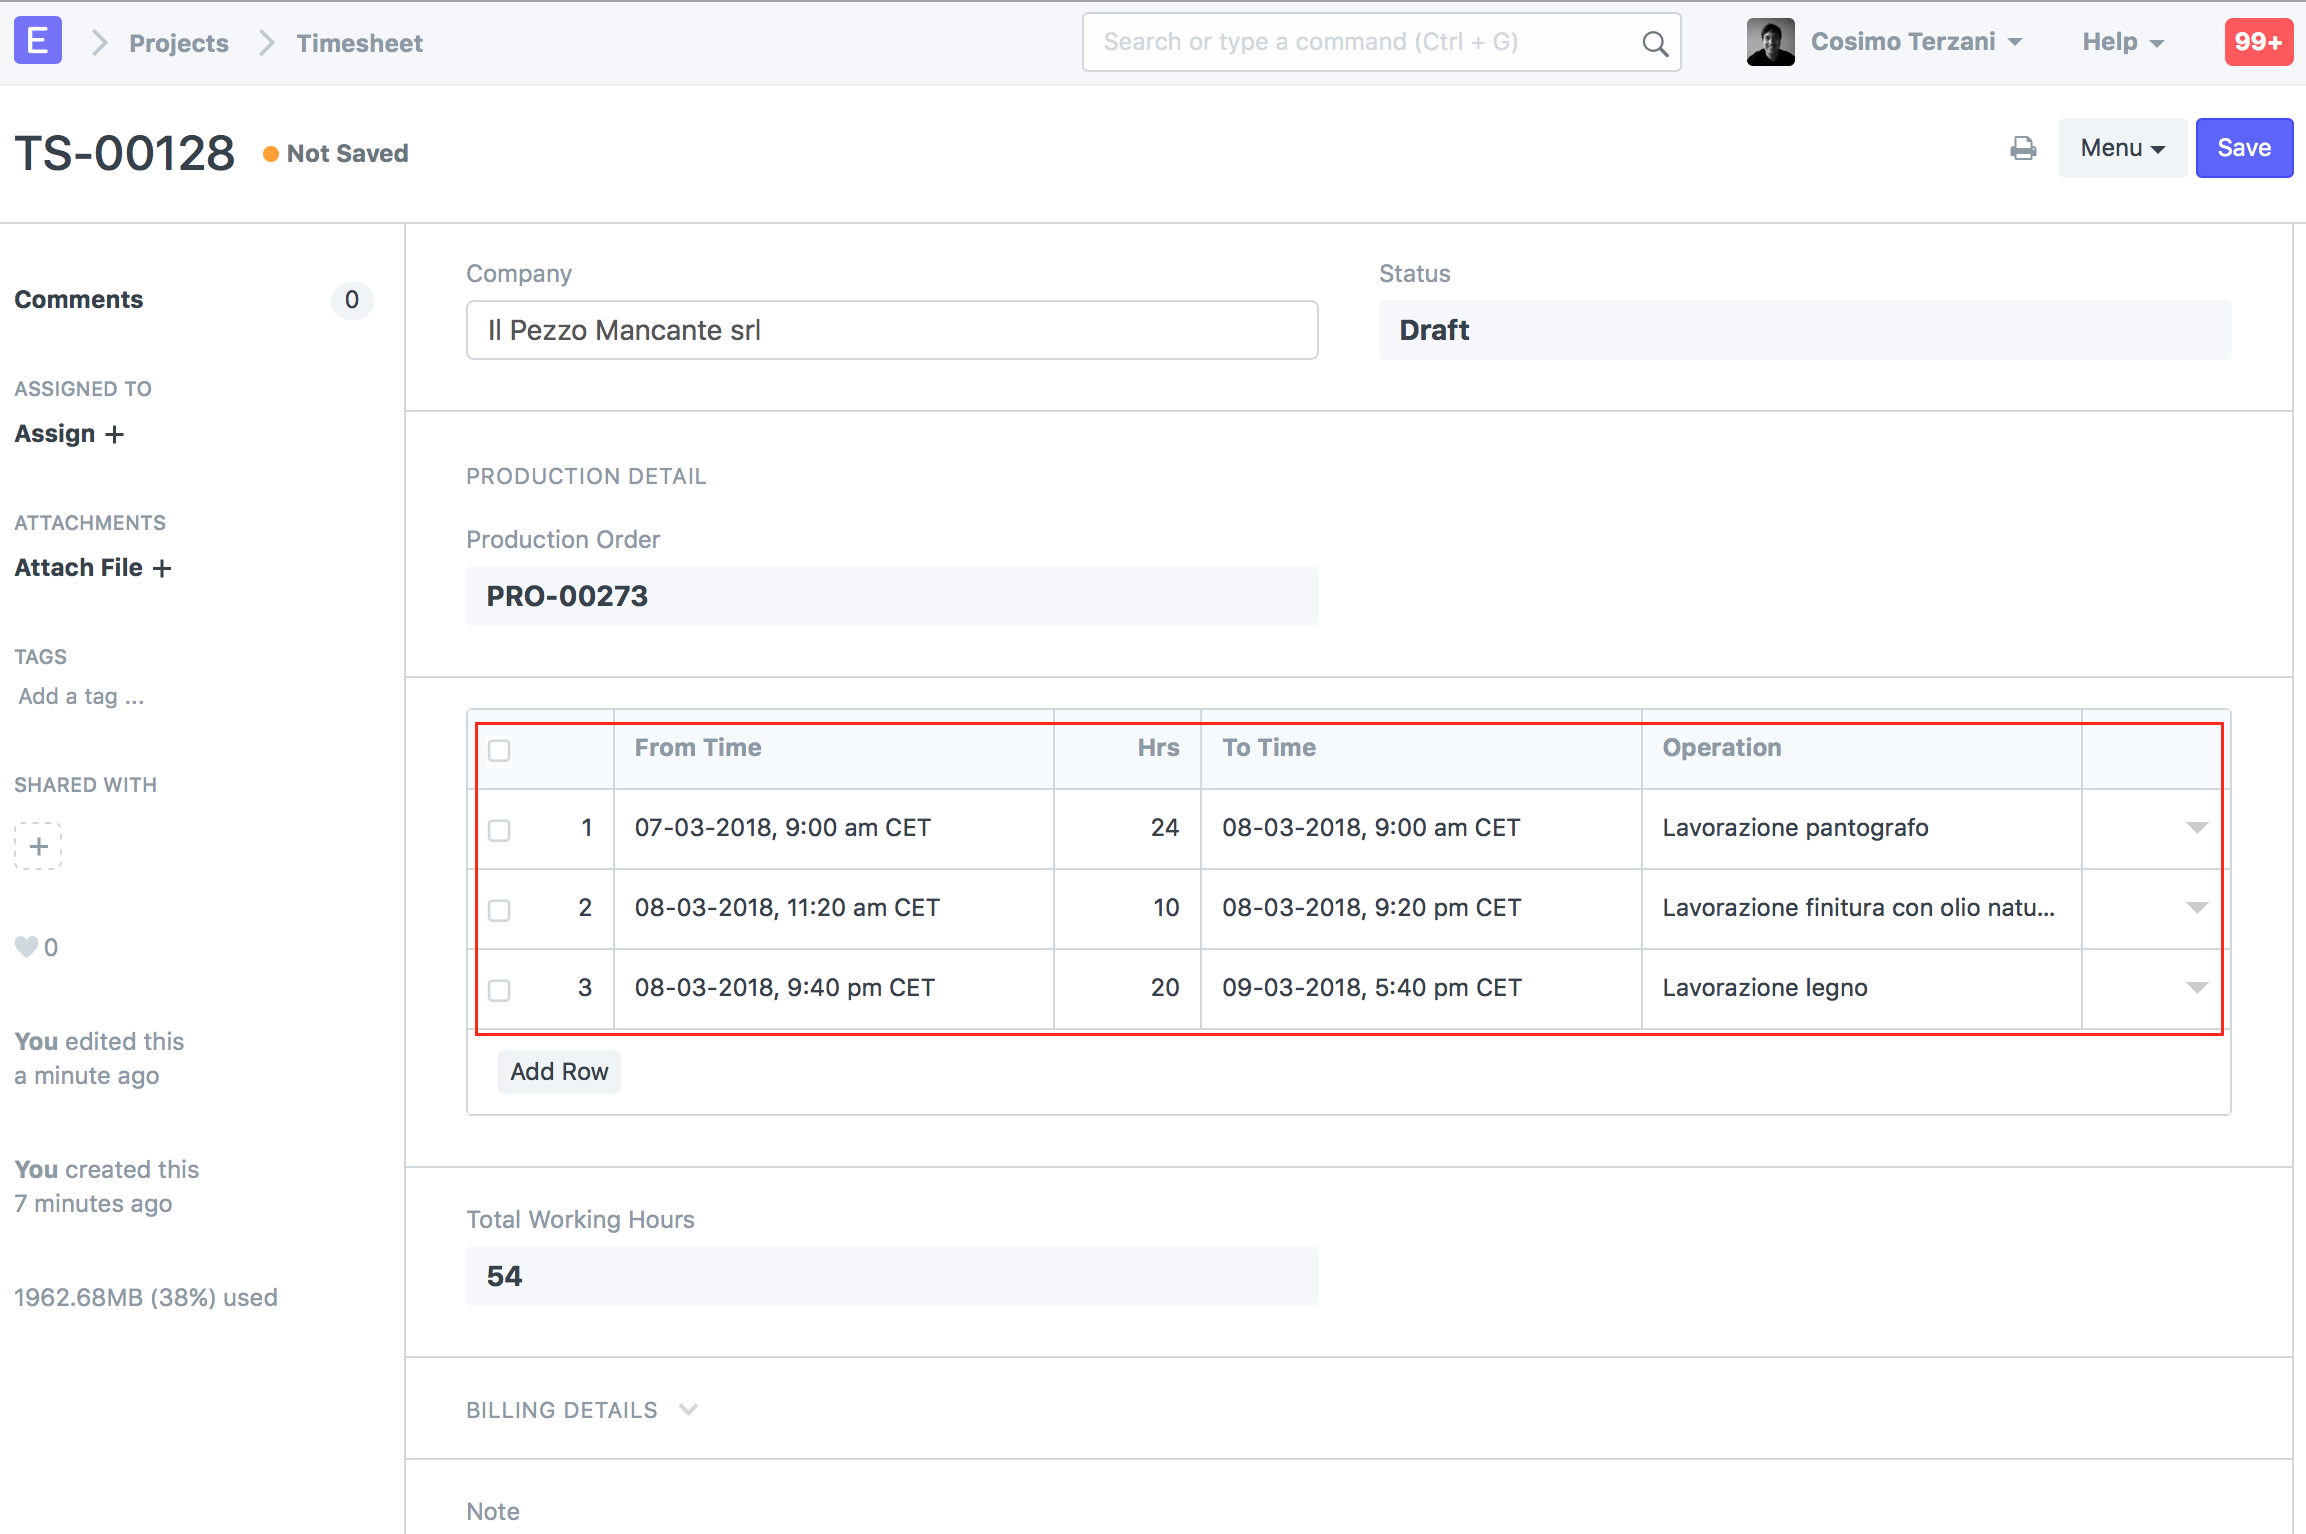Image resolution: width=2306 pixels, height=1534 pixels.
Task: Open notifications via the 99+ badge
Action: [x=2258, y=41]
